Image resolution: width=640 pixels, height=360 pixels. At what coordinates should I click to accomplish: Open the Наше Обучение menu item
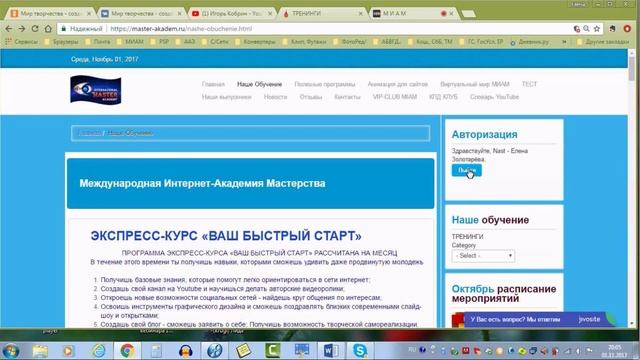(x=260, y=84)
